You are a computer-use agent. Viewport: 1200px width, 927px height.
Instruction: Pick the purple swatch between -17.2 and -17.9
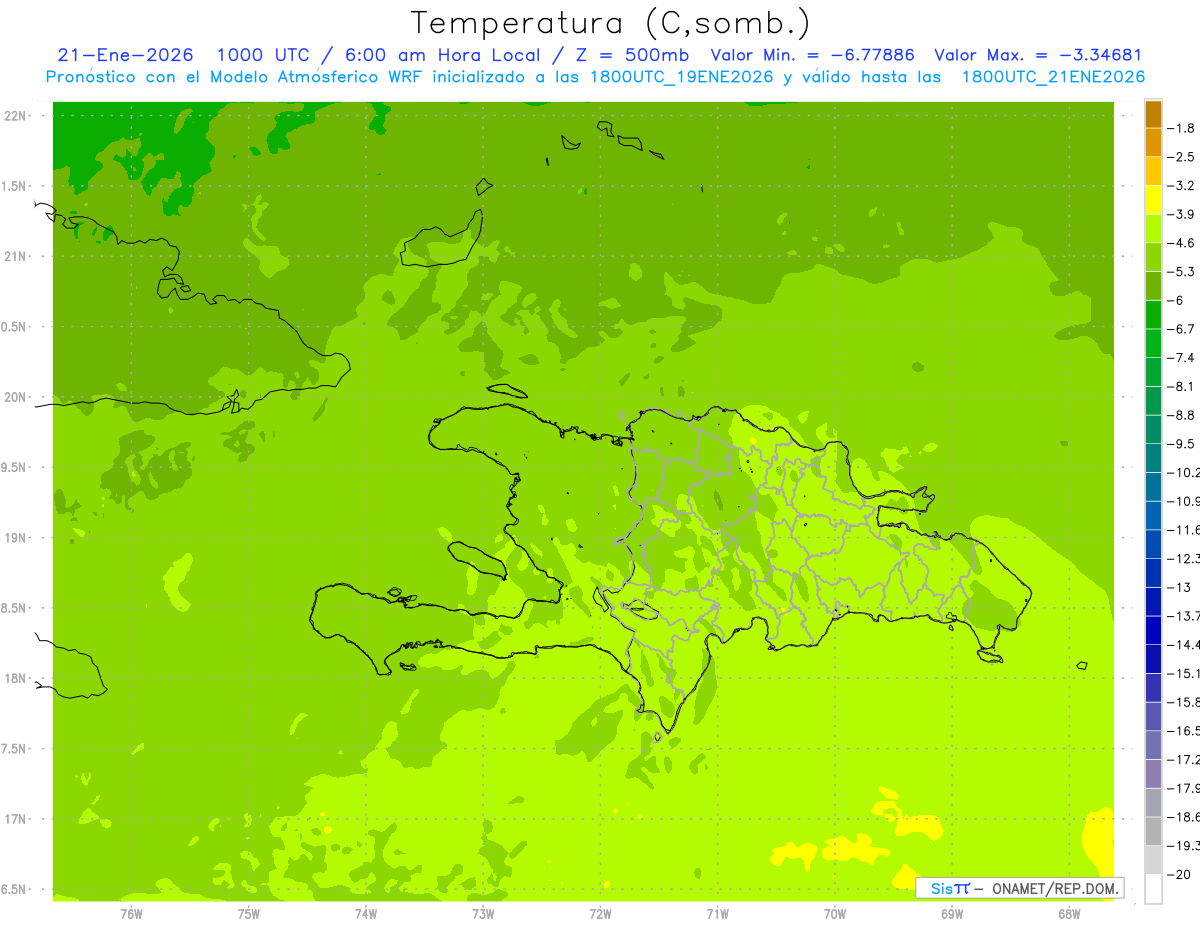pos(1153,774)
